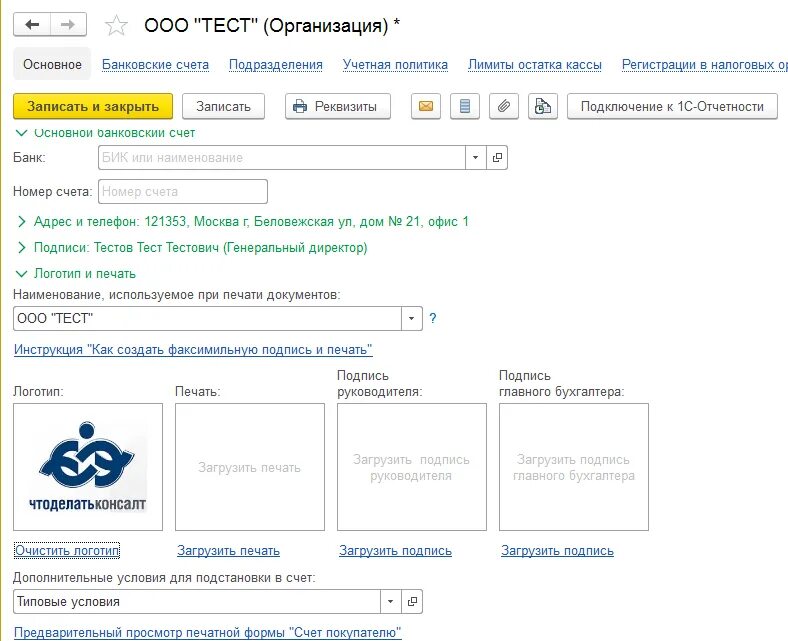Screen dimensions: 788x641
Task: Click the Записать button
Action: [x=223, y=106]
